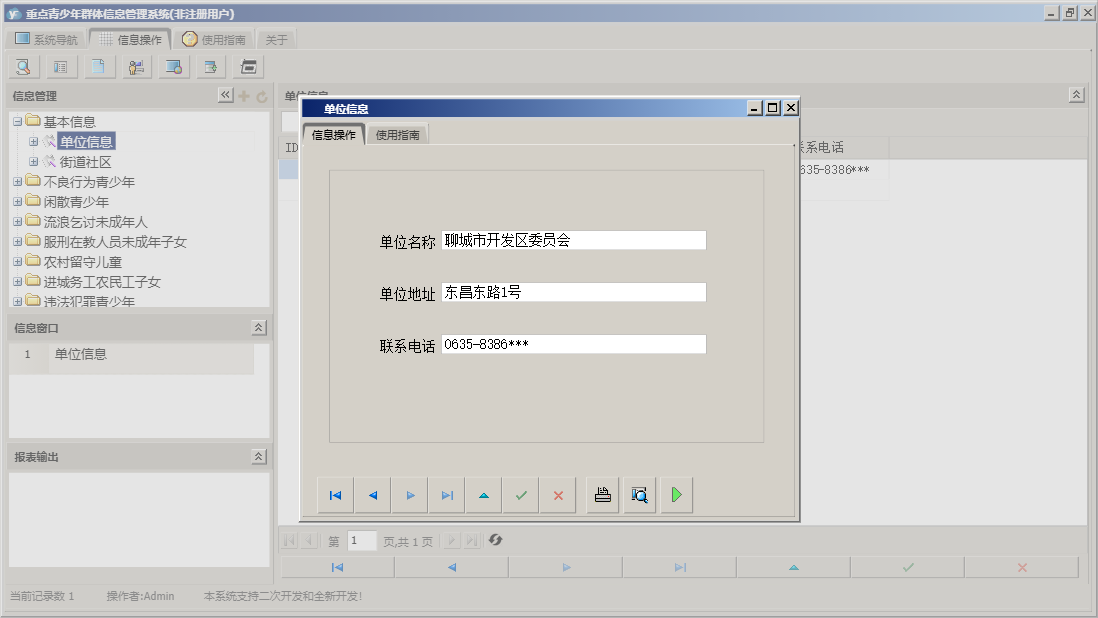
Task: Open the 系统导航 tab
Action: click(44, 38)
